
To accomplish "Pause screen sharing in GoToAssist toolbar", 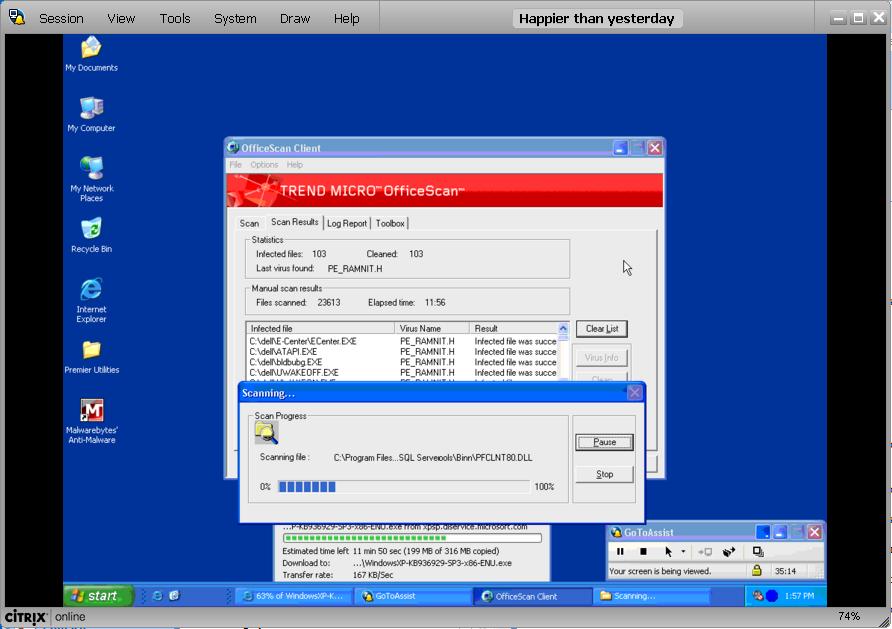I will coord(620,551).
